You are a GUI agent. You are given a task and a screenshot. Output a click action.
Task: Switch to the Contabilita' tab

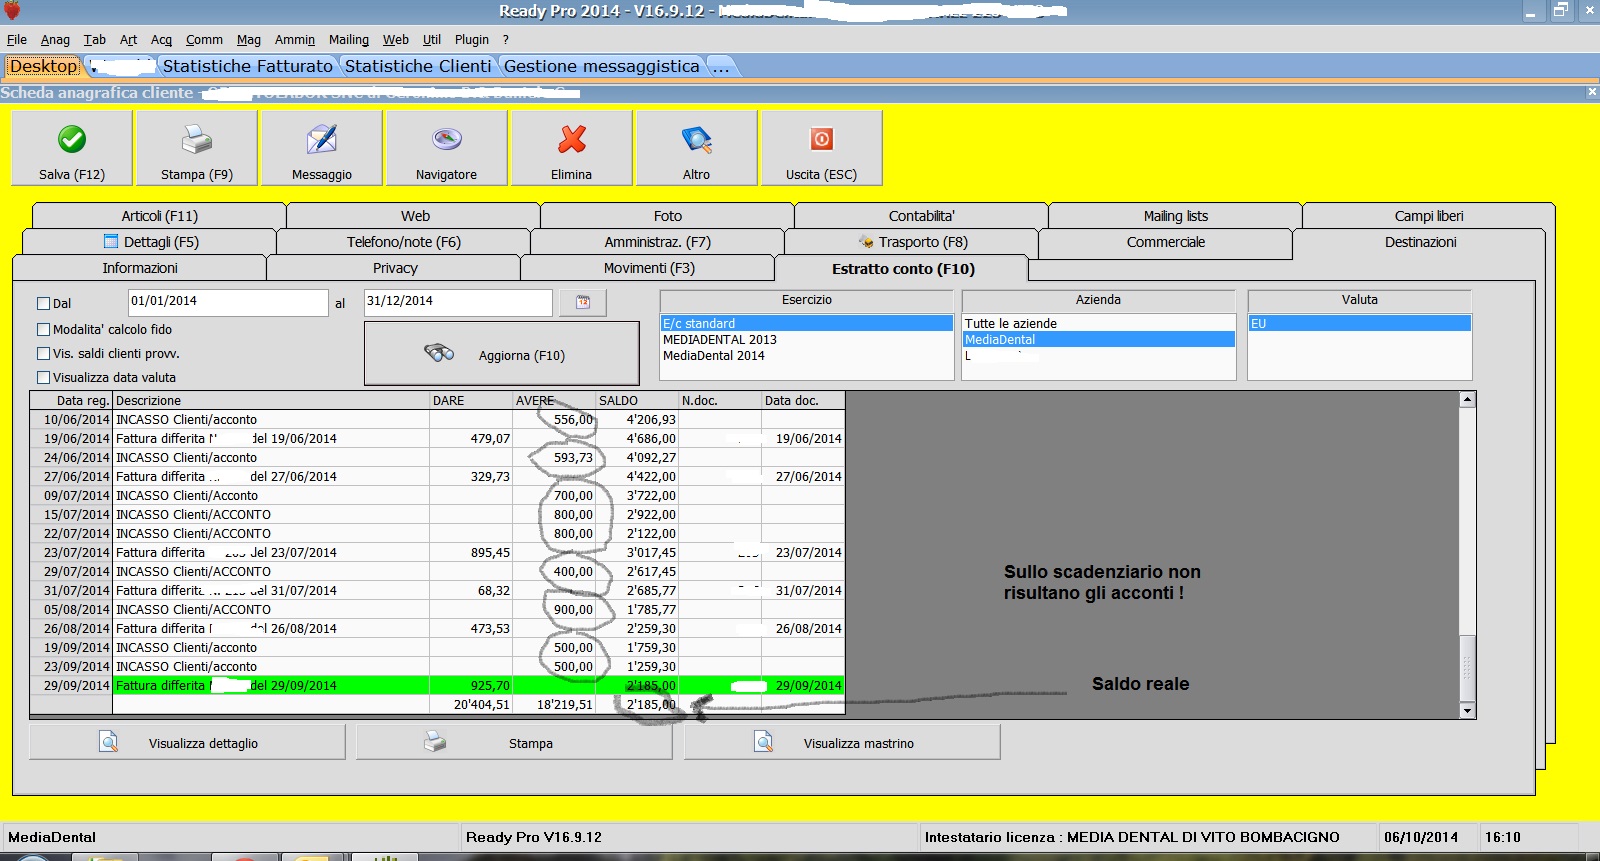coord(921,216)
